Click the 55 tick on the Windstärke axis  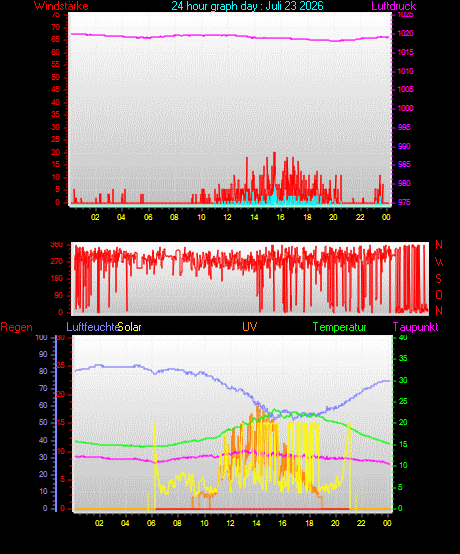56,64
